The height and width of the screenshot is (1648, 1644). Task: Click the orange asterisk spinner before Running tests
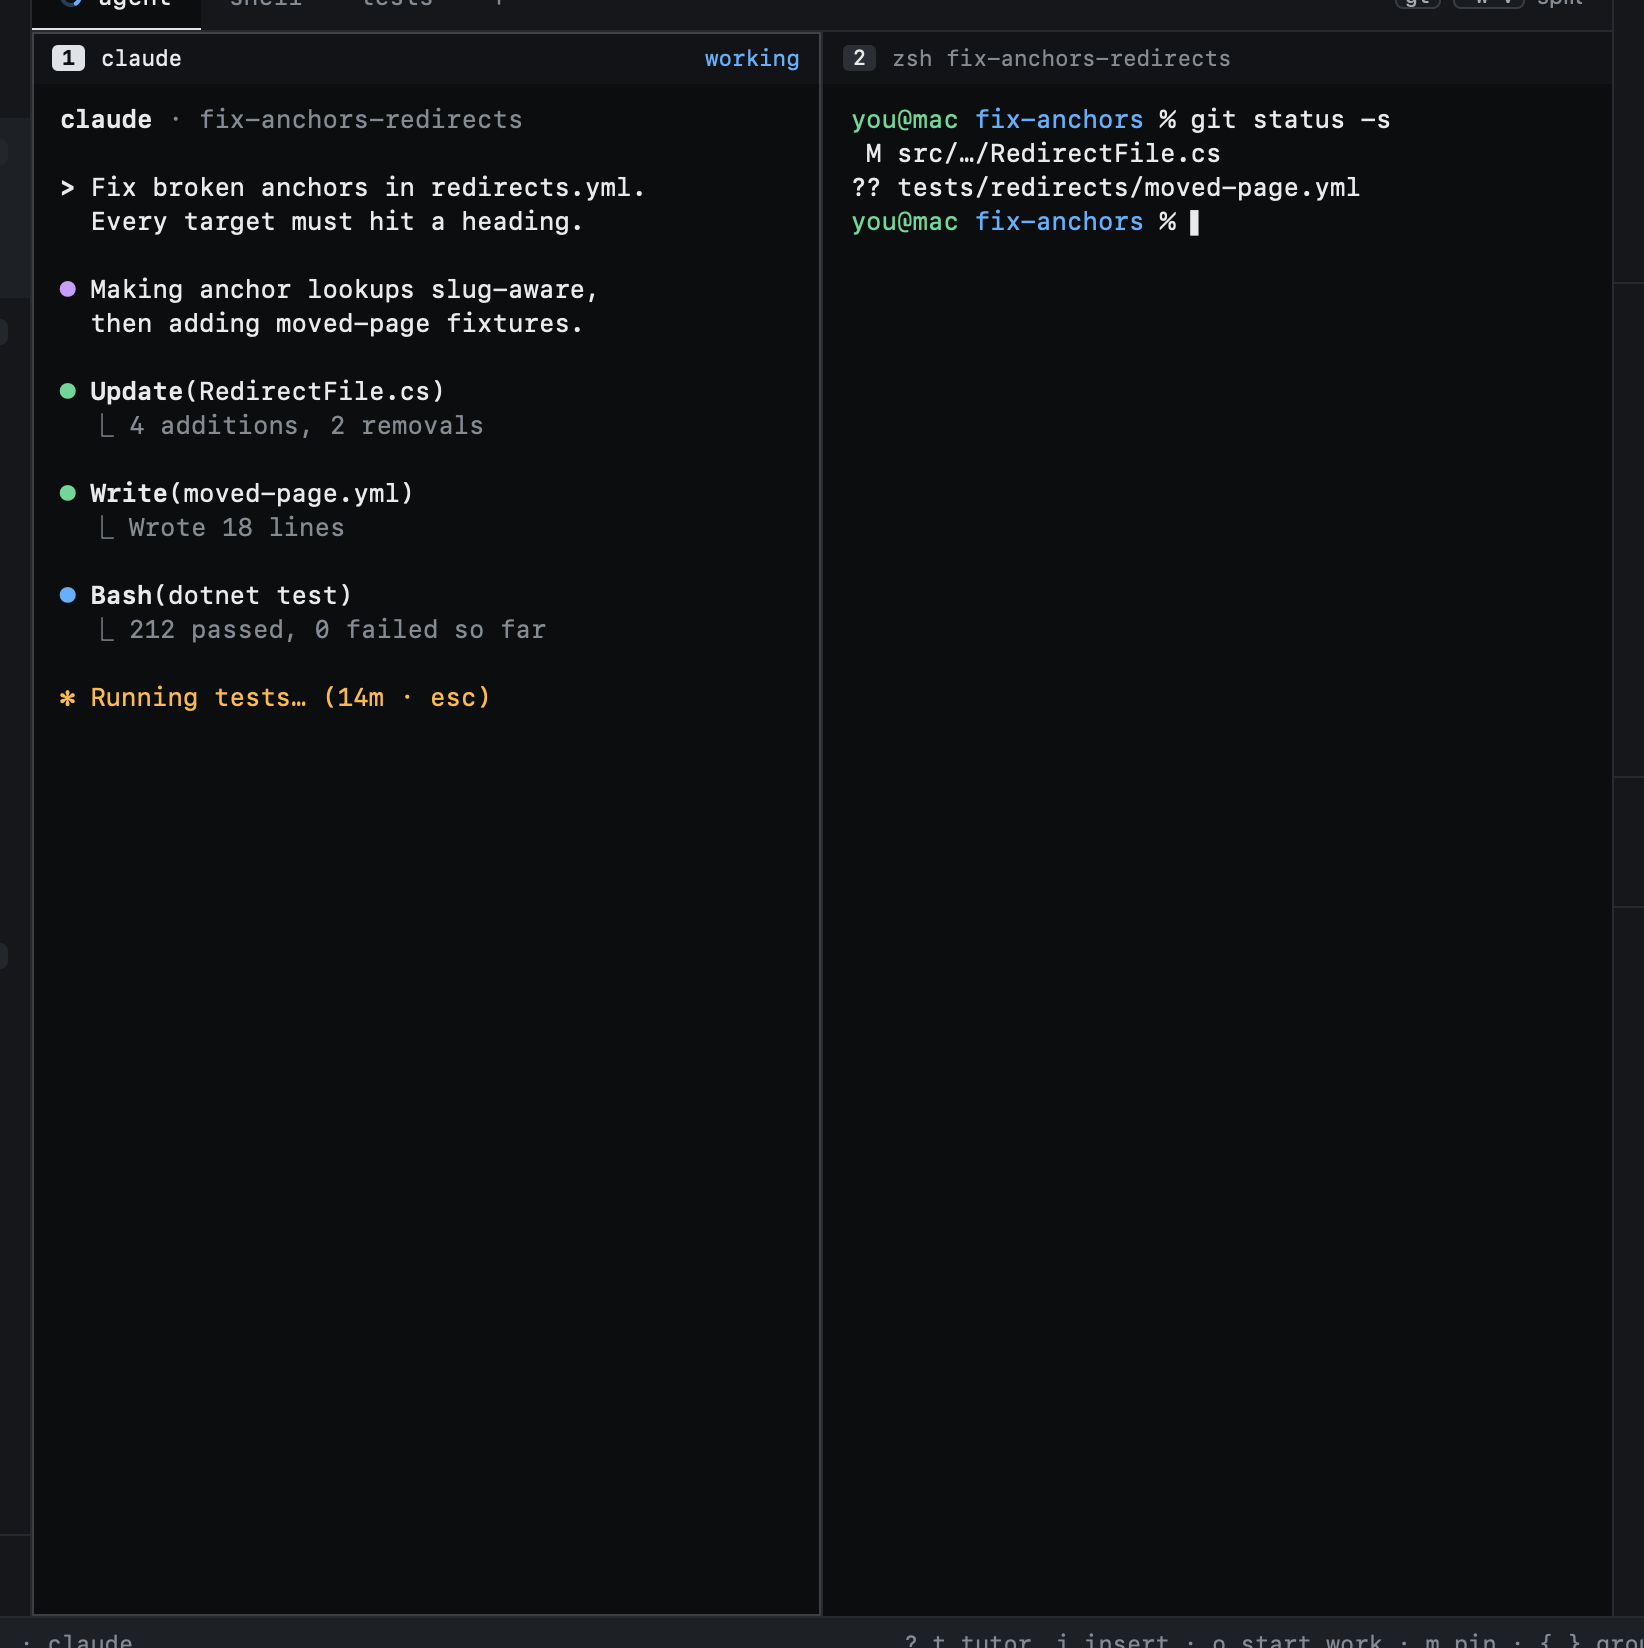(x=68, y=698)
